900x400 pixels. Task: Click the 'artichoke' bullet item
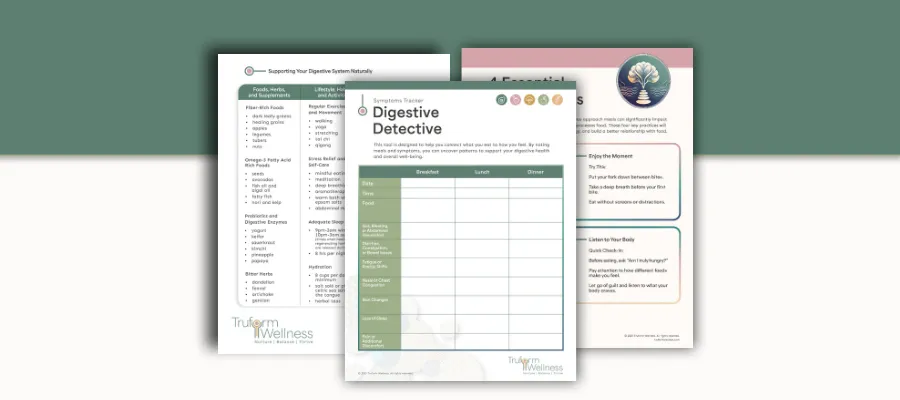pos(263,294)
